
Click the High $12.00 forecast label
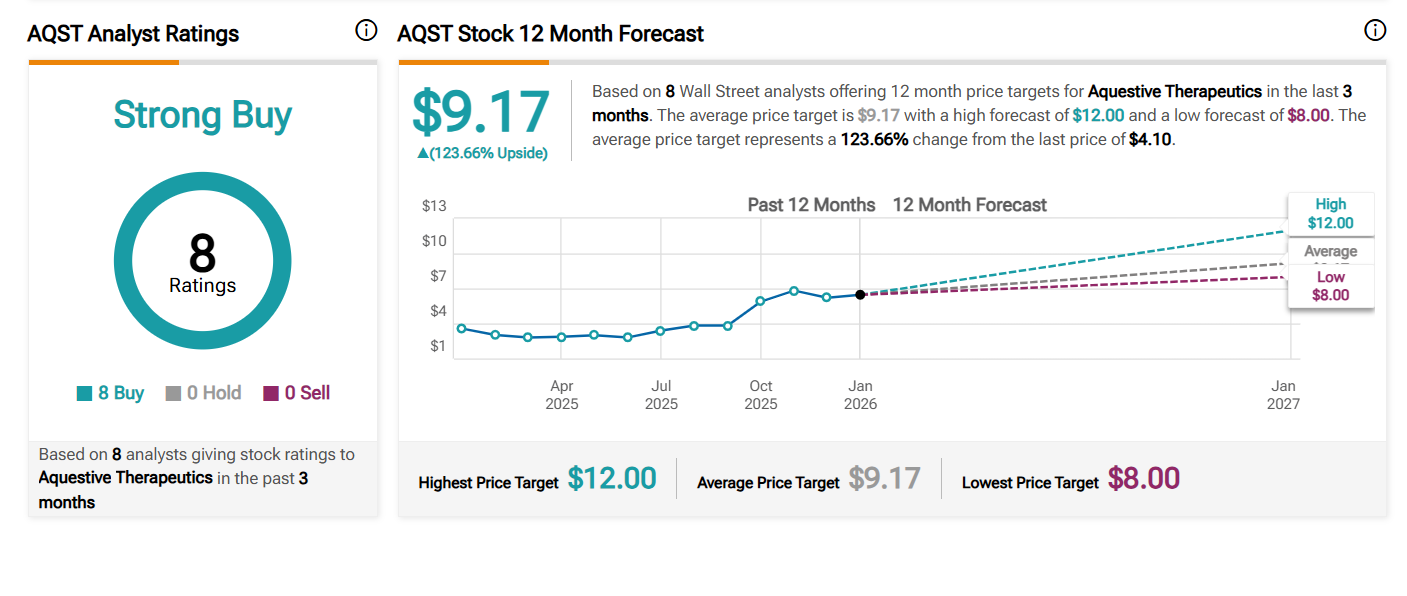1330,214
